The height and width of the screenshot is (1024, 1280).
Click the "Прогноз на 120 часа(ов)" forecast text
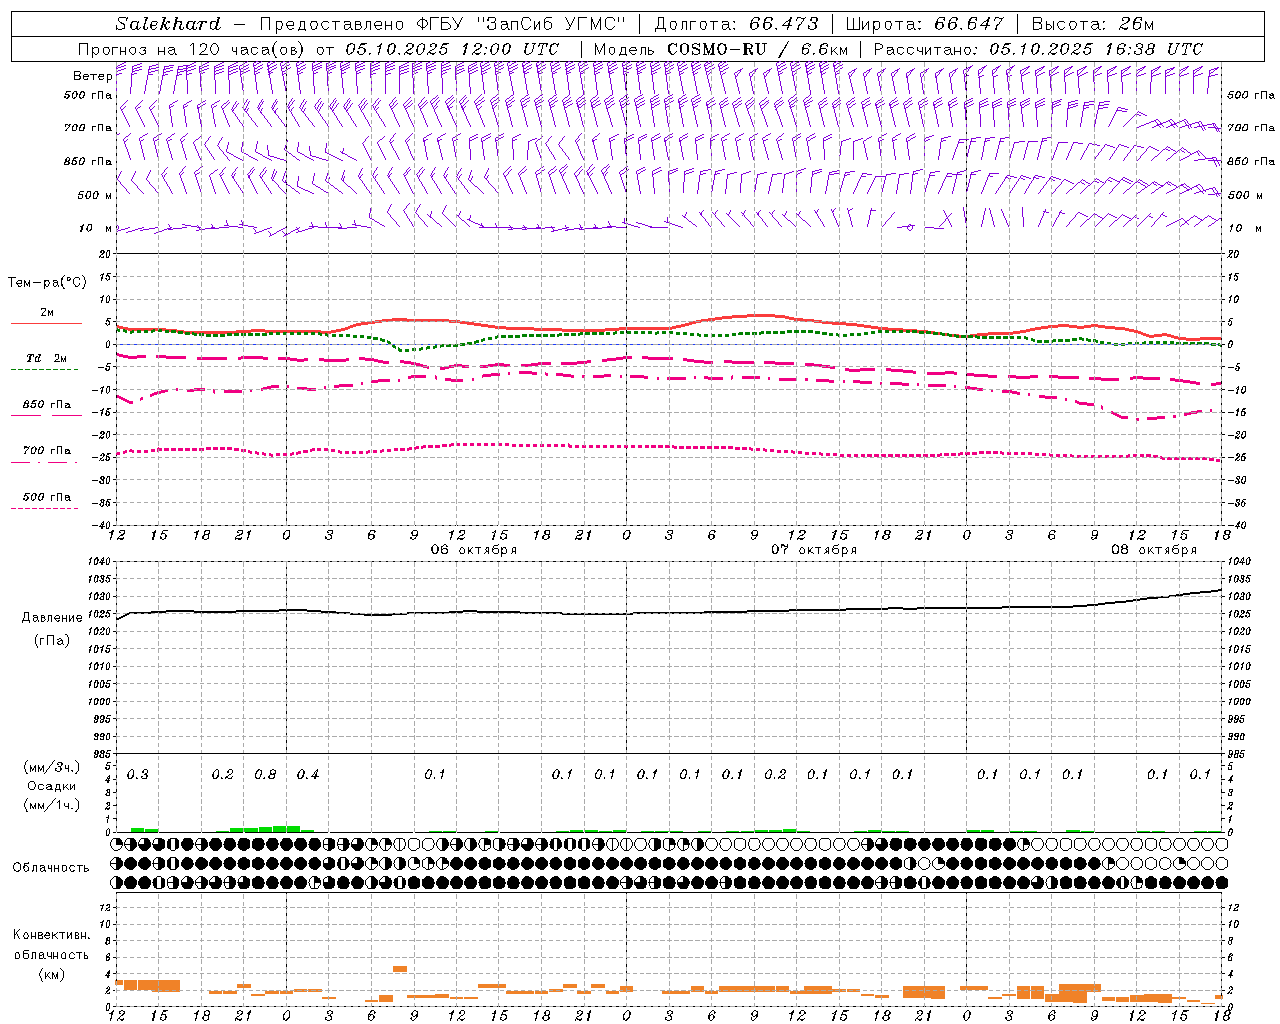(x=192, y=49)
